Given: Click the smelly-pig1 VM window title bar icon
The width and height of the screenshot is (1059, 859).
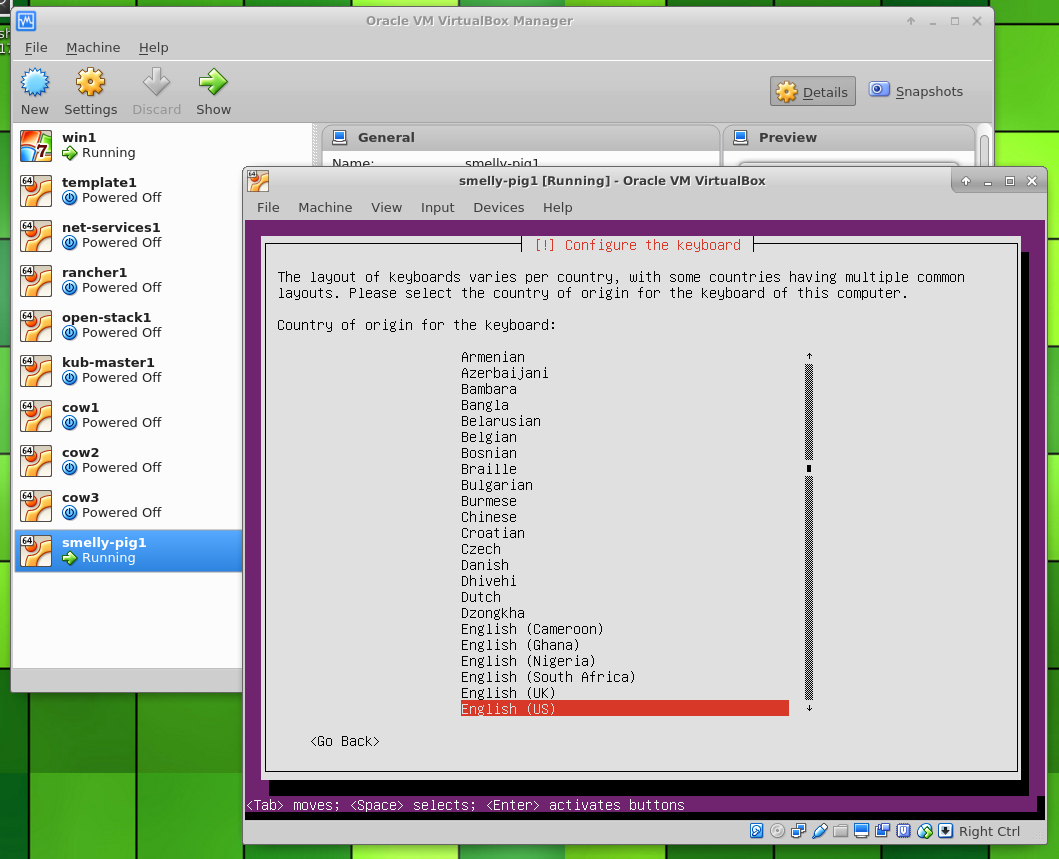Looking at the screenshot, I should pos(258,180).
